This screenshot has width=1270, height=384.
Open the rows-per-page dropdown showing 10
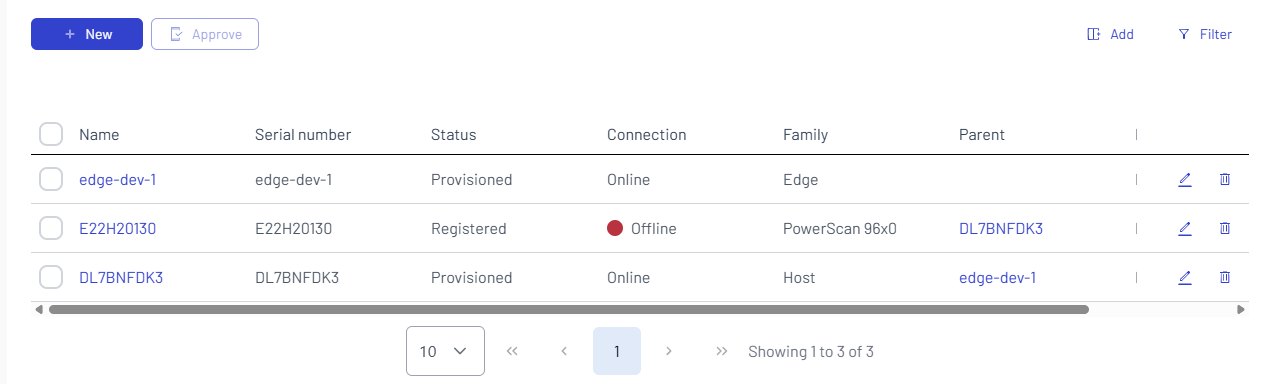pyautogui.click(x=445, y=351)
